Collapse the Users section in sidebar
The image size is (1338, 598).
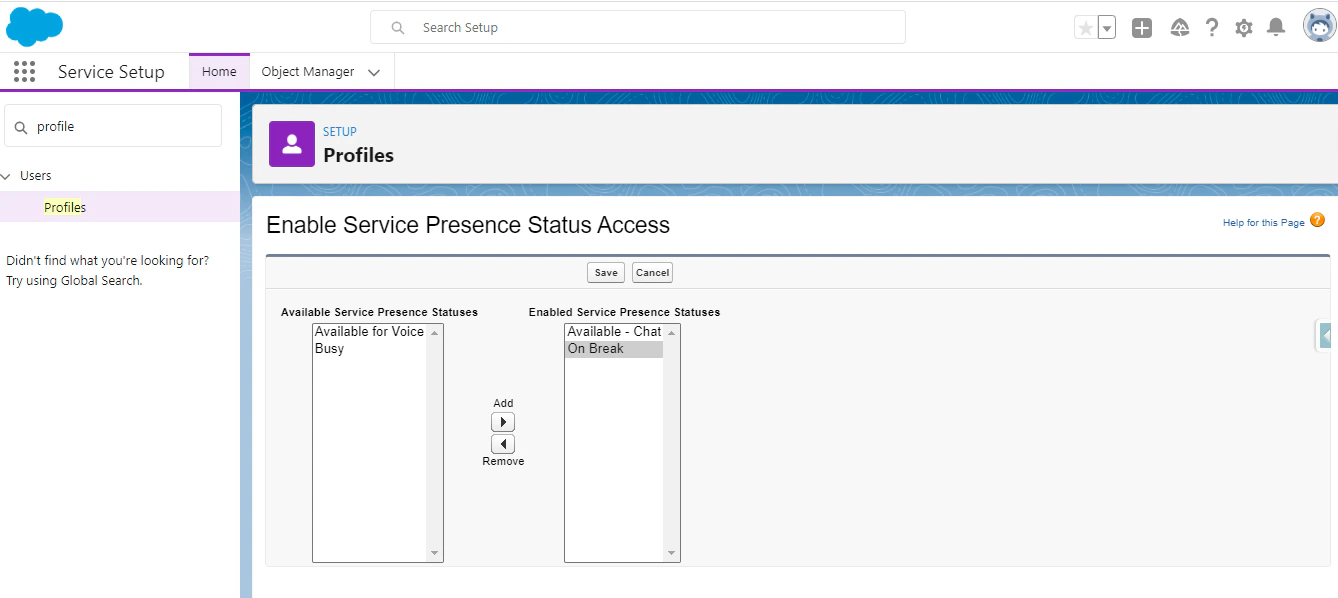10,175
